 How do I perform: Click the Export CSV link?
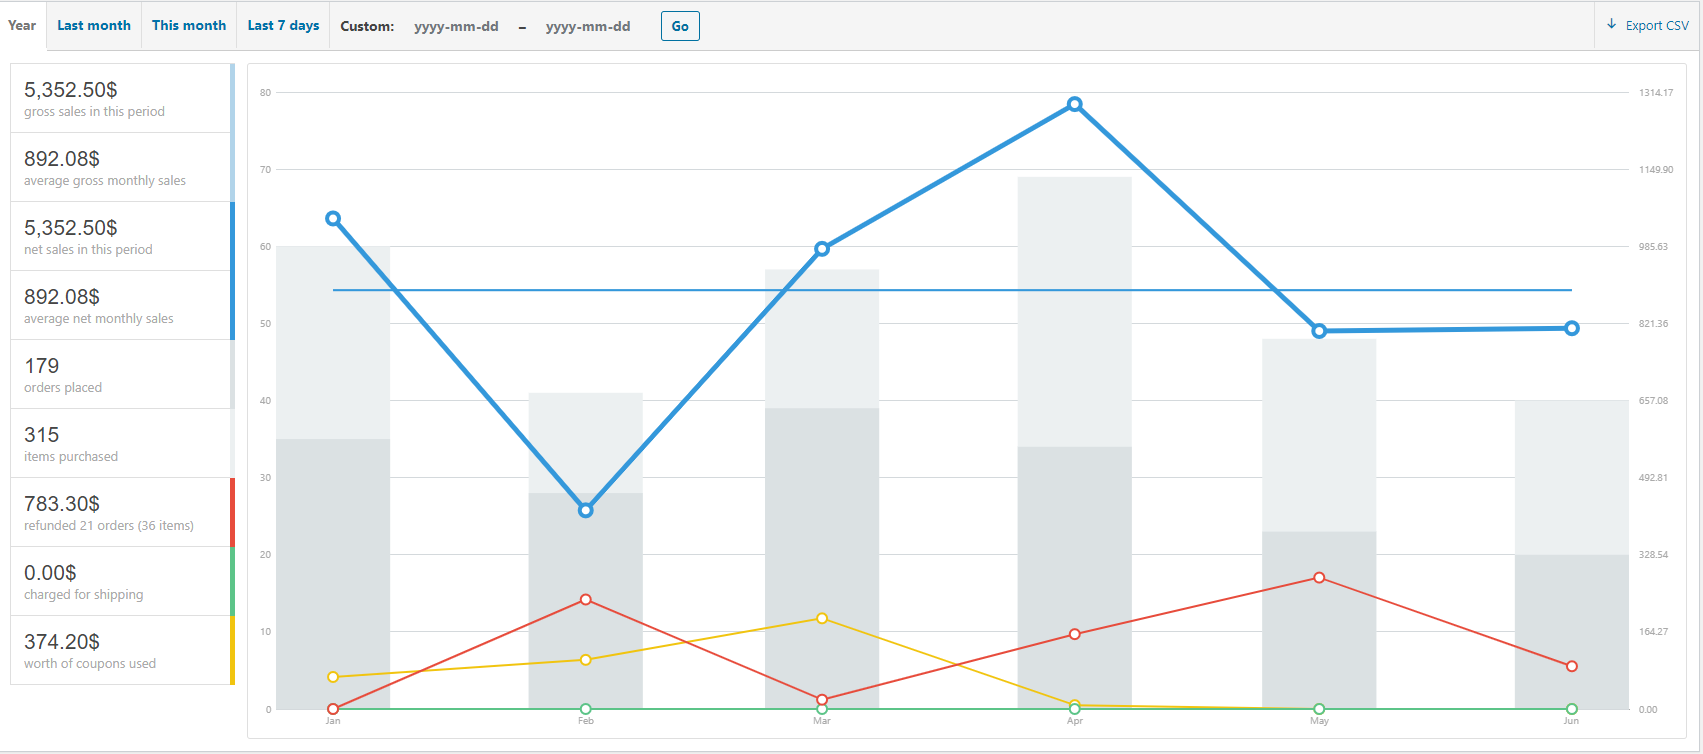pyautogui.click(x=1656, y=26)
